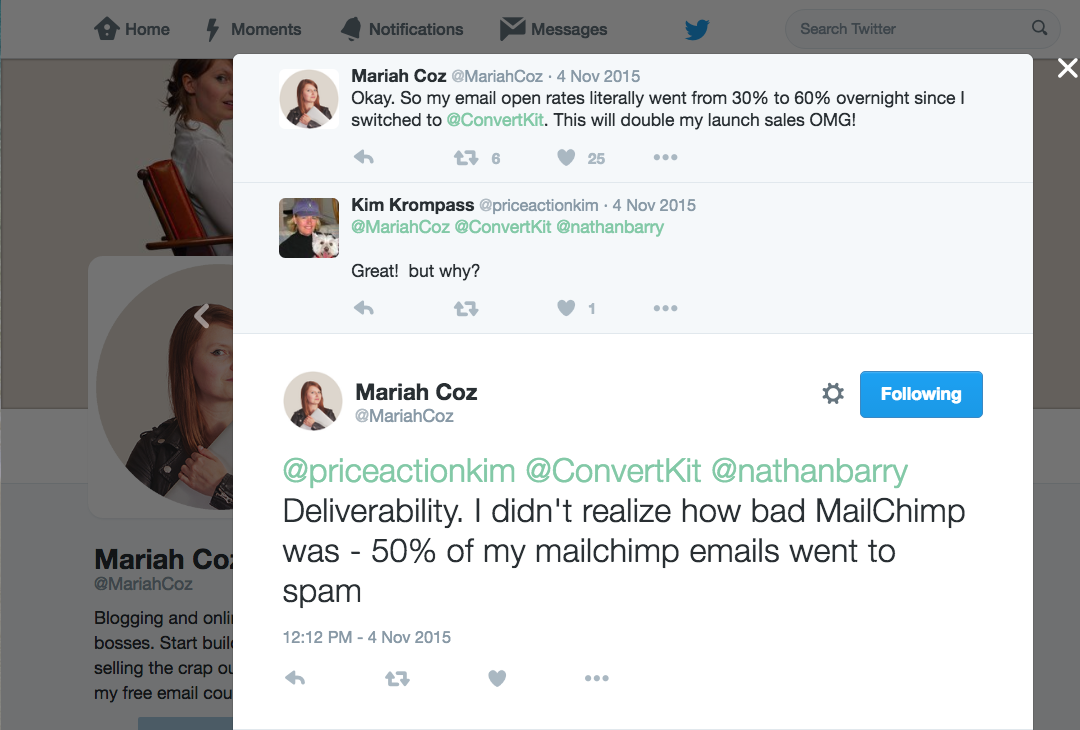Go to the Home tab

pos(132,29)
